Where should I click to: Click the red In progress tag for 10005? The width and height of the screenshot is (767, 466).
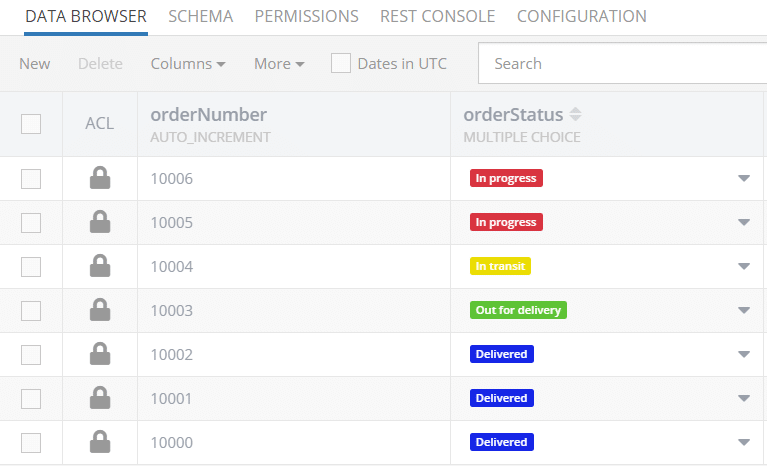point(506,222)
